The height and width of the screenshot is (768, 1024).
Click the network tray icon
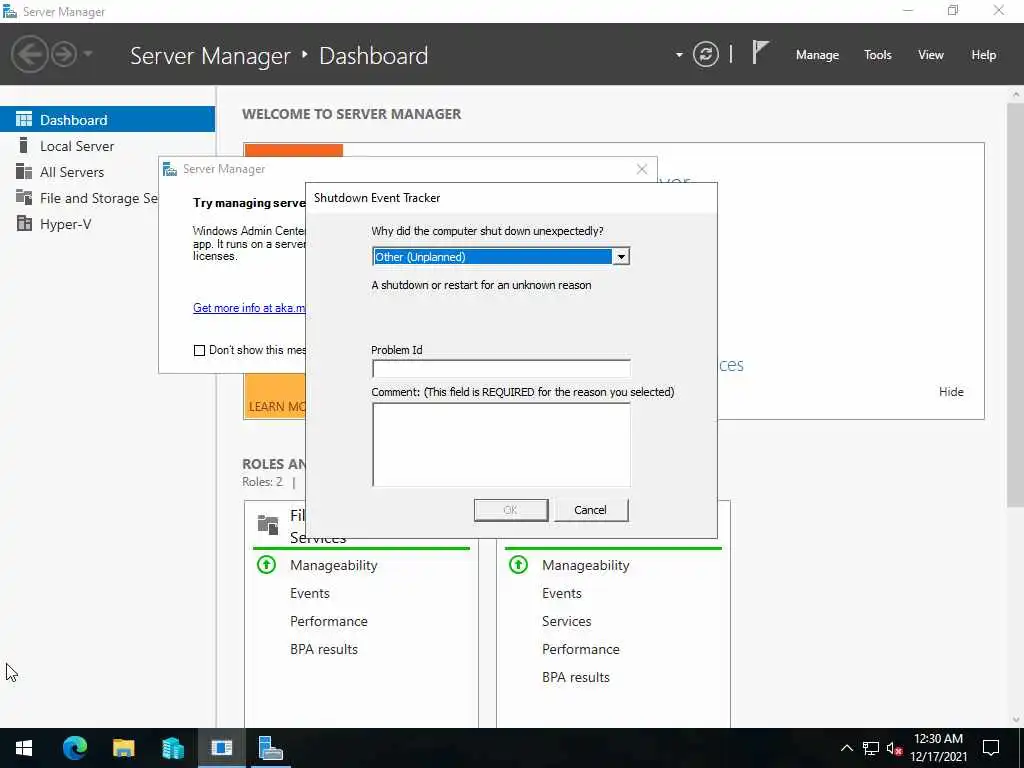[x=871, y=748]
